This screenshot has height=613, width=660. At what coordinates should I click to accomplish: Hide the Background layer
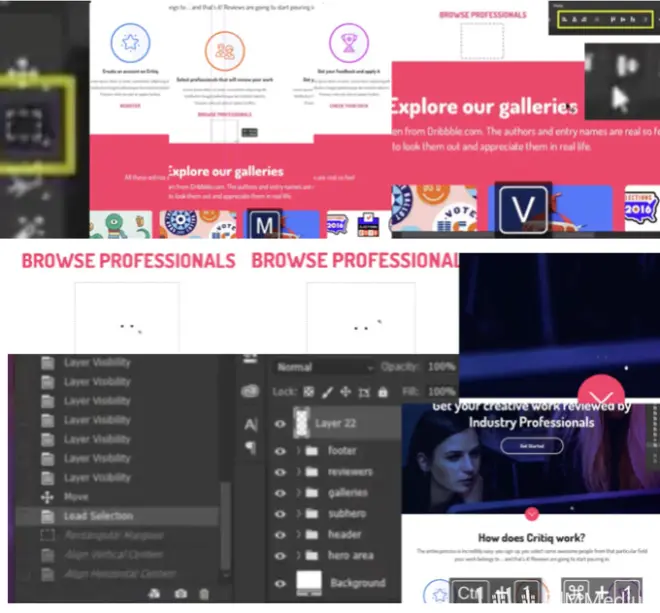coord(280,584)
